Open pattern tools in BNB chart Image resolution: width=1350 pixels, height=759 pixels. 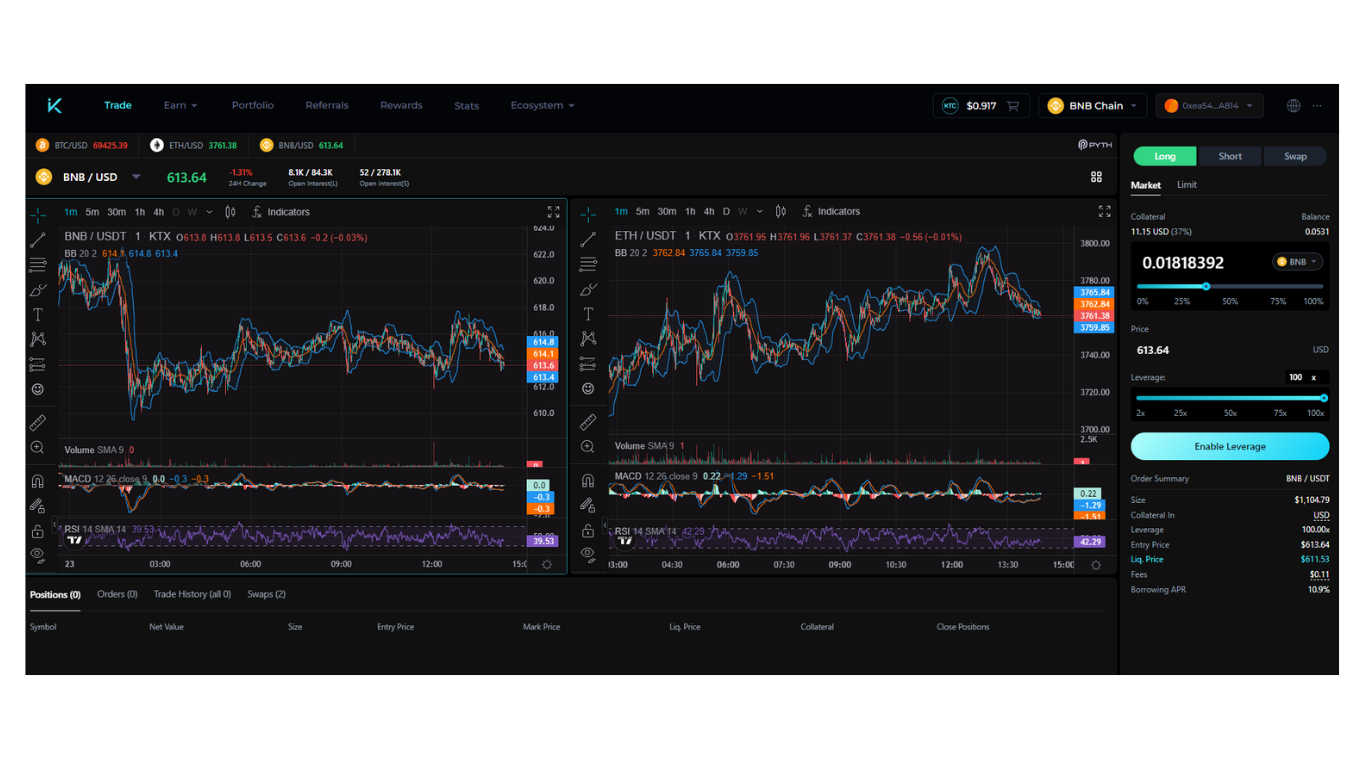click(37, 339)
